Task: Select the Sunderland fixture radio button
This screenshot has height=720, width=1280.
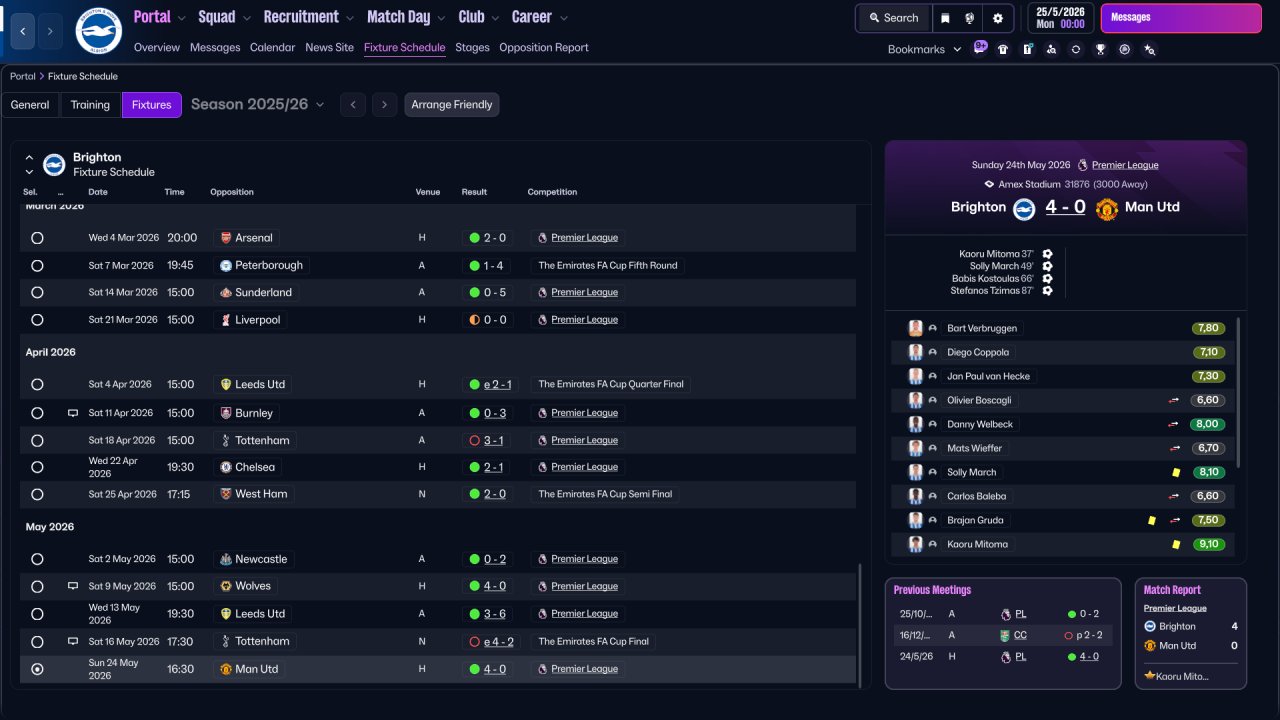Action: coord(37,293)
